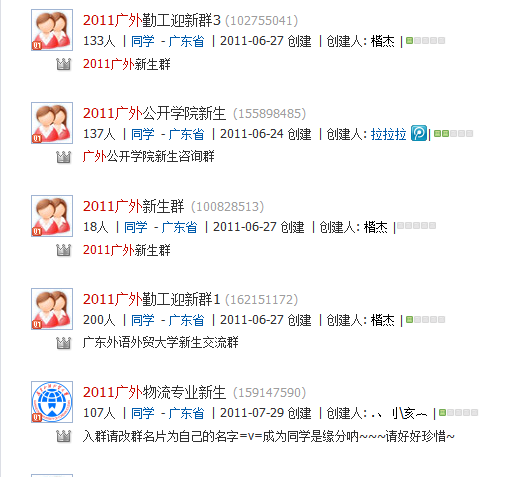Click crown icon beside 广外公开学院新生咨询群

tap(63, 157)
